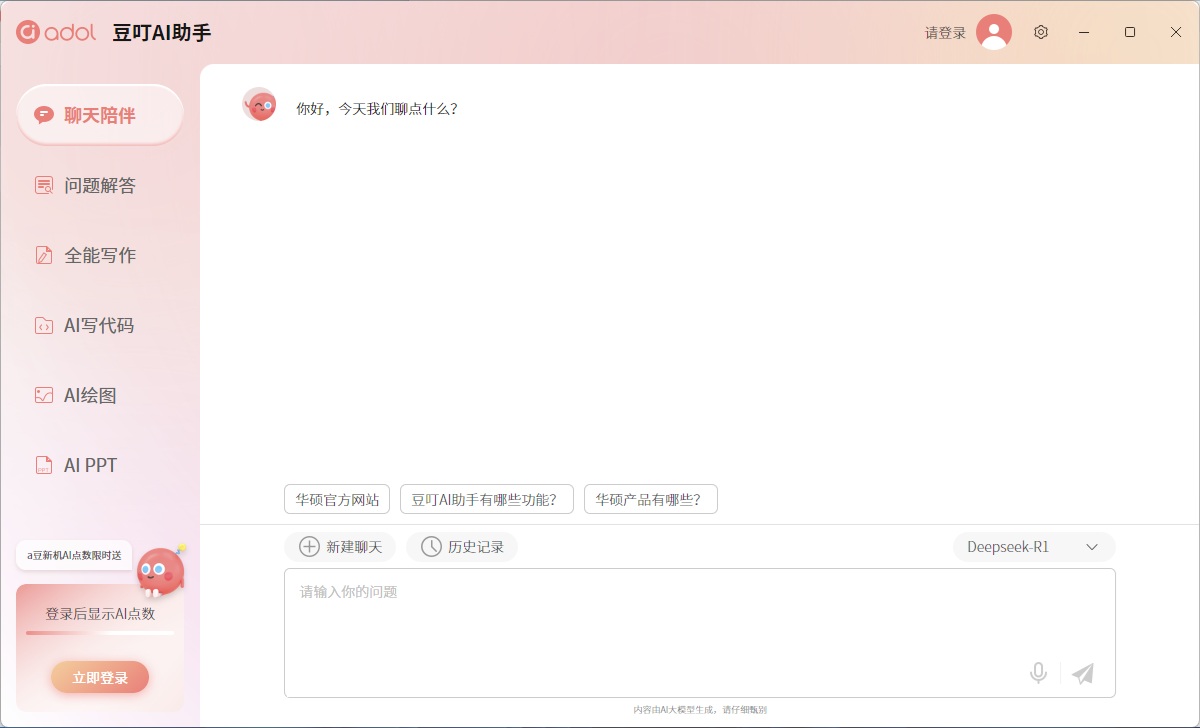This screenshot has height=728, width=1200.
Task: Click the 问题解答 document search icon
Action: pos(43,185)
